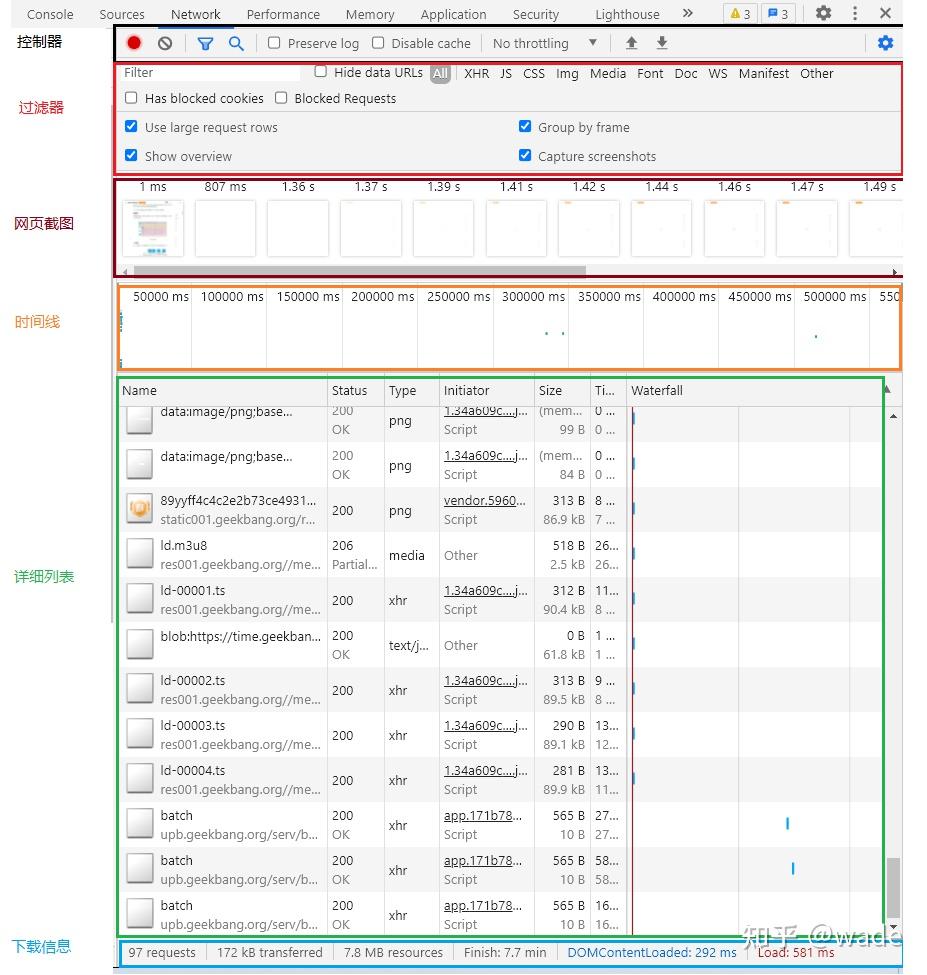Export HAR file
The image size is (927, 975).
[661, 43]
